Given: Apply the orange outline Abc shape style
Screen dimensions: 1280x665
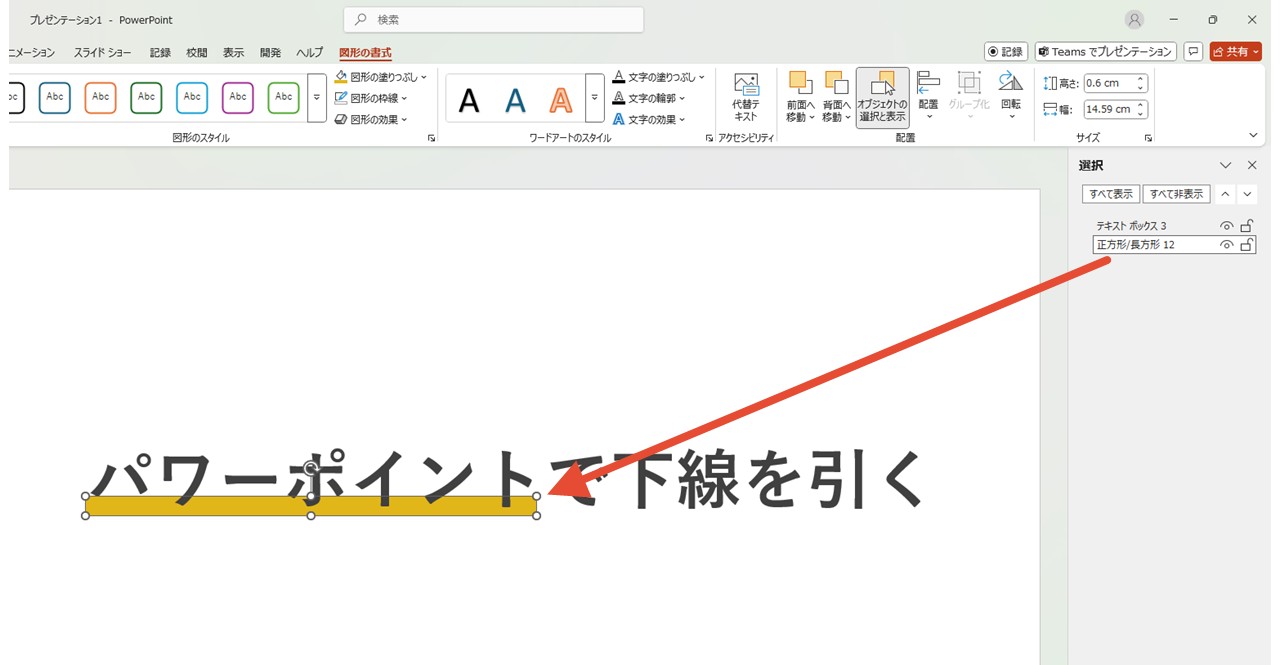Looking at the screenshot, I should [x=101, y=97].
